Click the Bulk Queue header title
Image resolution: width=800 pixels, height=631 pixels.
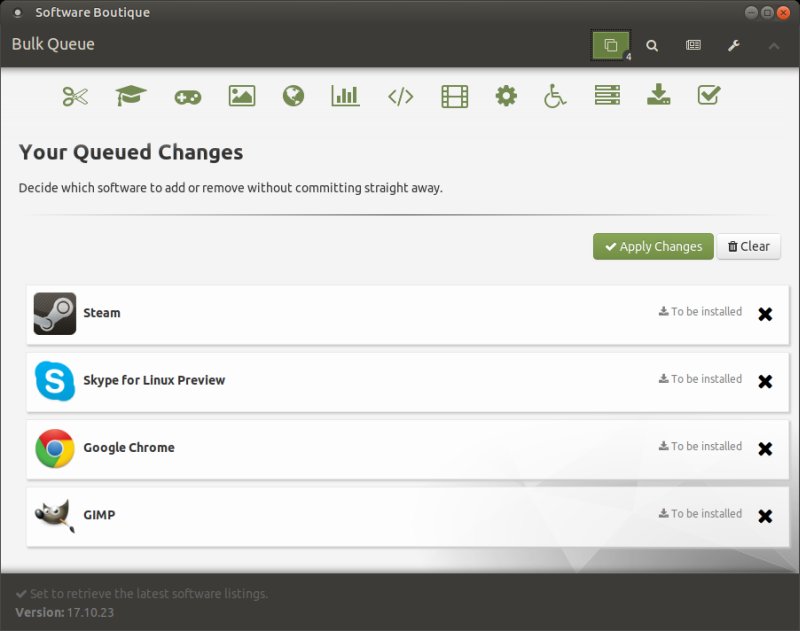pyautogui.click(x=53, y=44)
